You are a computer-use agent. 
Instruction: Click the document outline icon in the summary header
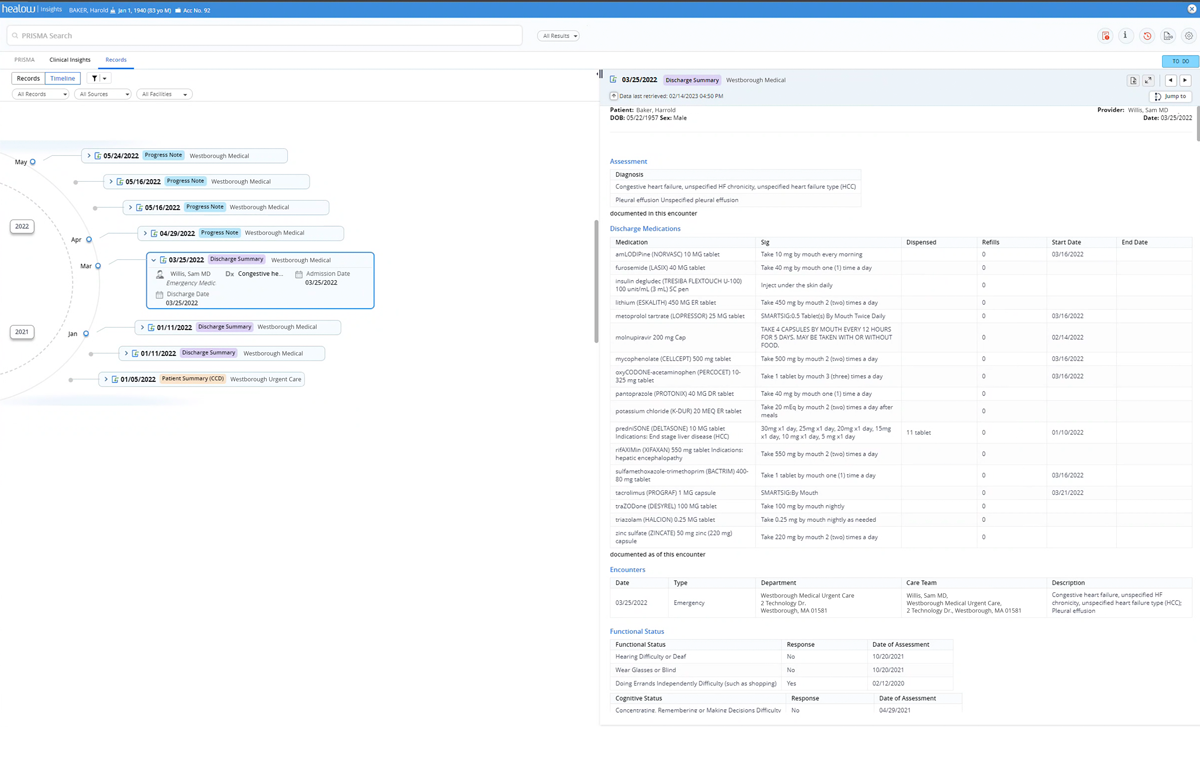pos(1132,80)
